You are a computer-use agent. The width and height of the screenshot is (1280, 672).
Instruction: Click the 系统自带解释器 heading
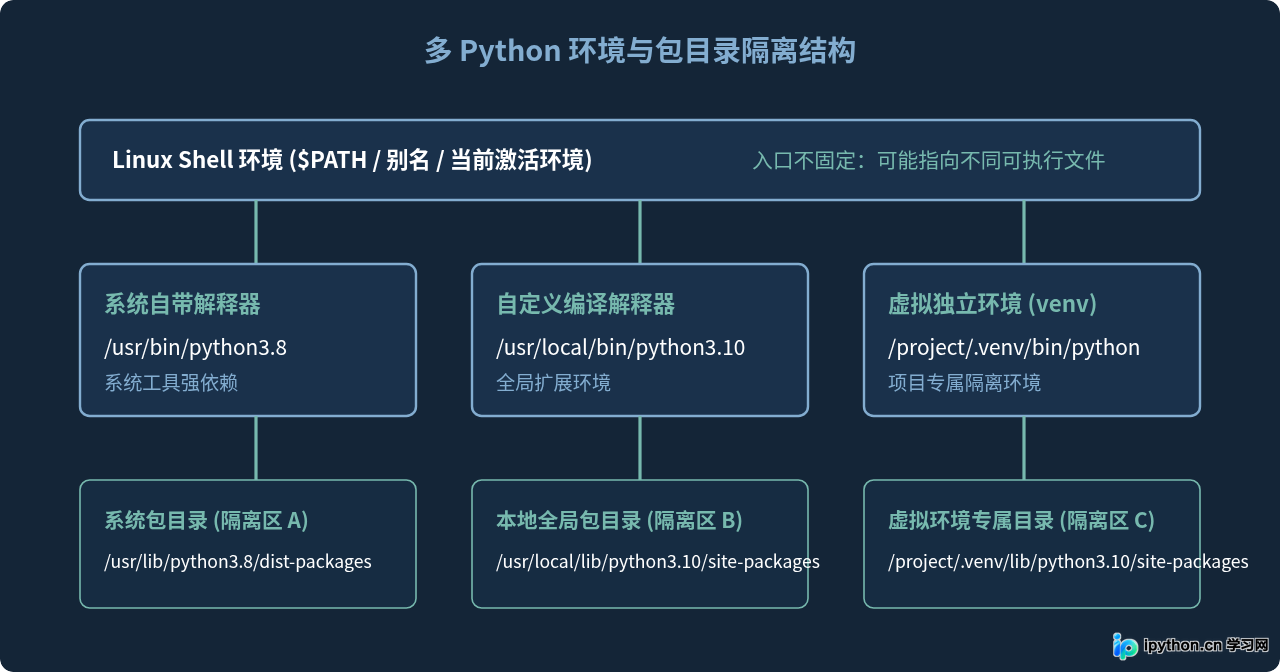pos(183,304)
